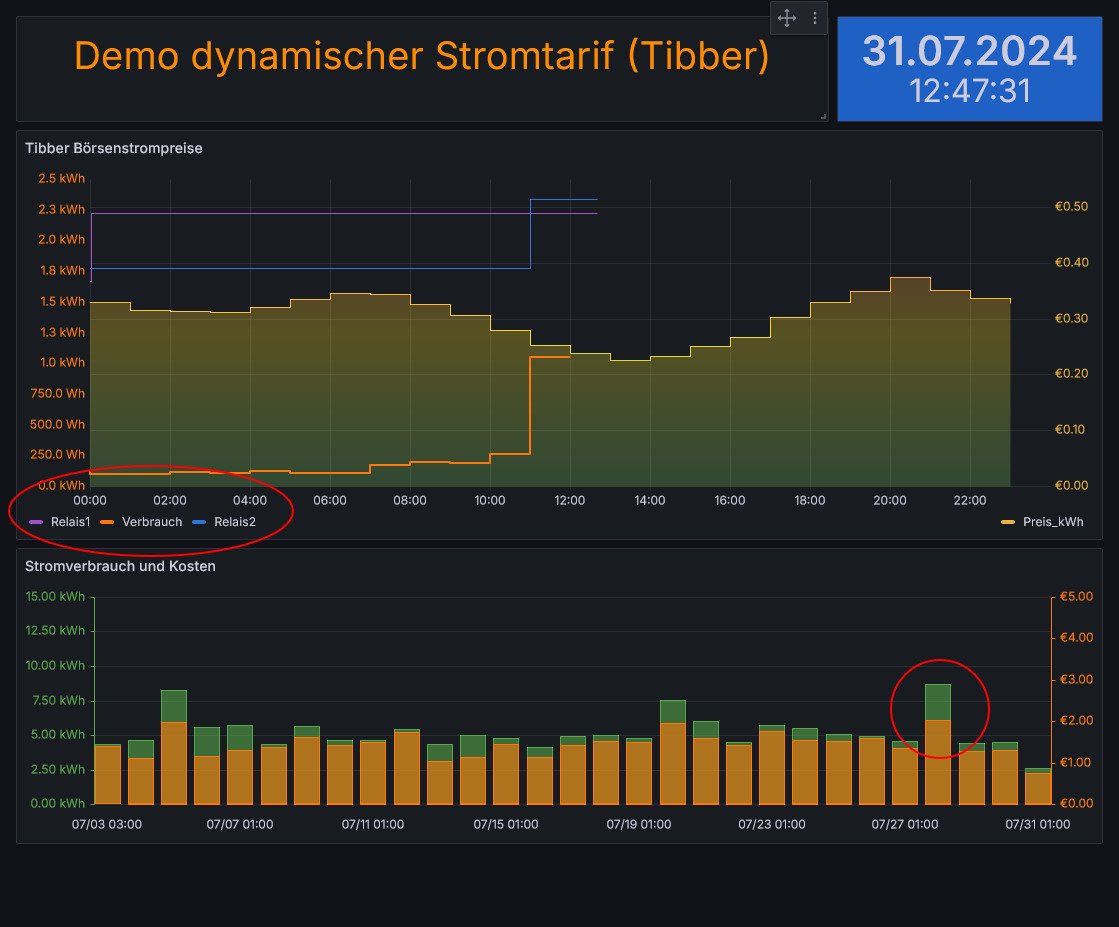Click the blue Relais2 line step at 11:00
1119x927 pixels.
(531, 233)
